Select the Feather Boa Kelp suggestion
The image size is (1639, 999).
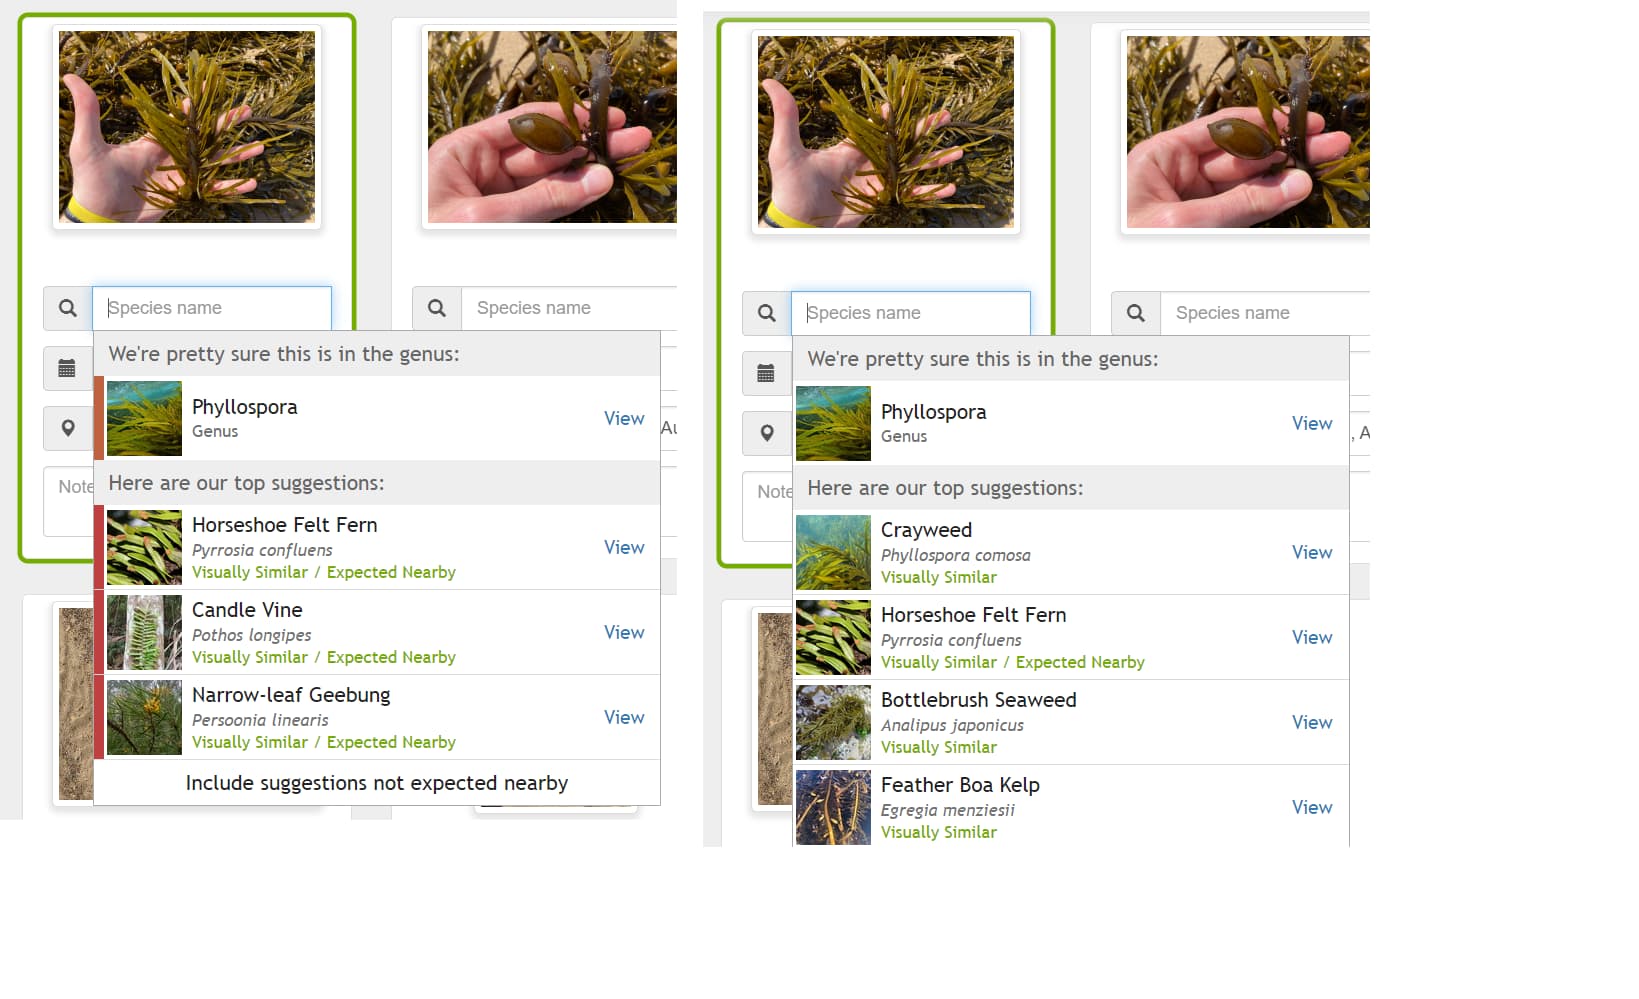(1071, 806)
